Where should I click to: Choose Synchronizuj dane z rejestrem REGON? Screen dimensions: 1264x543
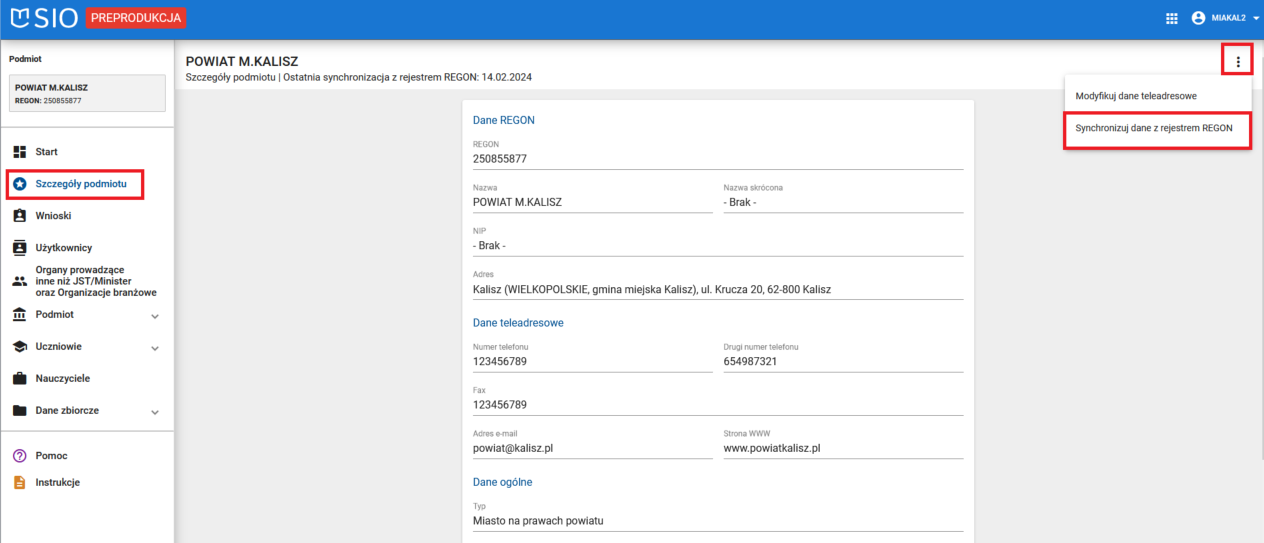1154,129
